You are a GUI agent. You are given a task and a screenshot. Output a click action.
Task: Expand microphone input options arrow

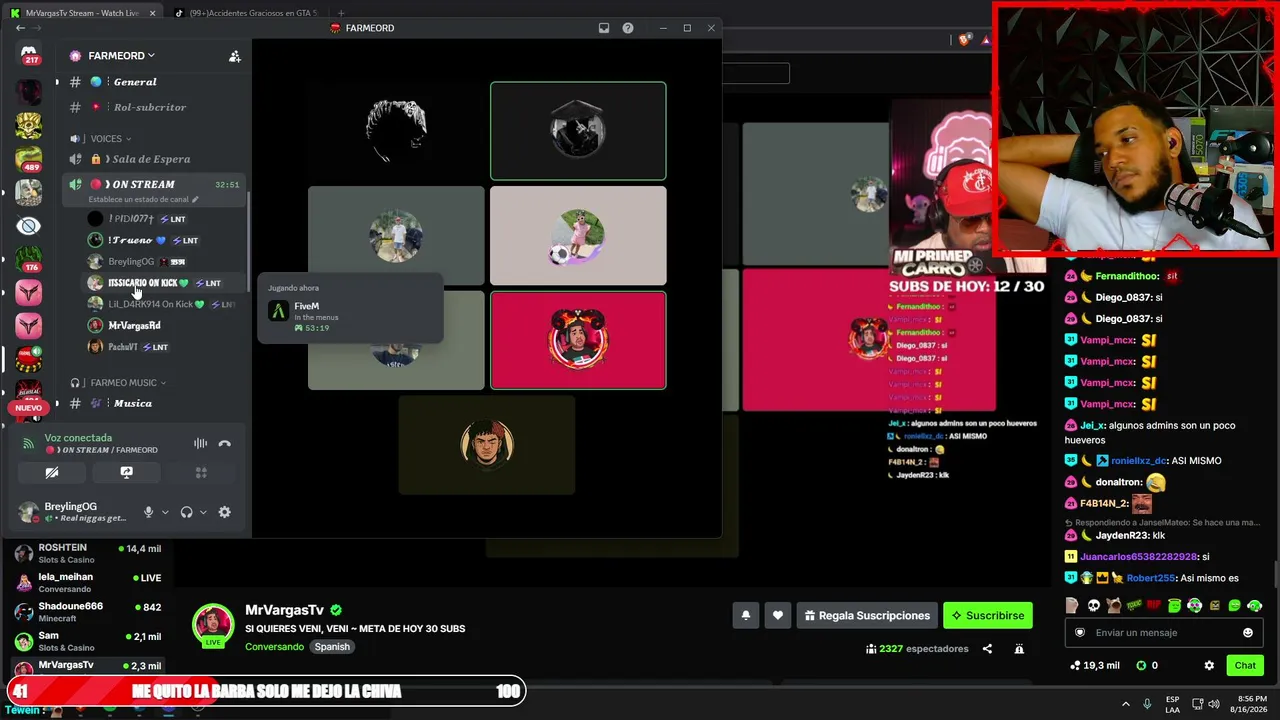(x=165, y=512)
